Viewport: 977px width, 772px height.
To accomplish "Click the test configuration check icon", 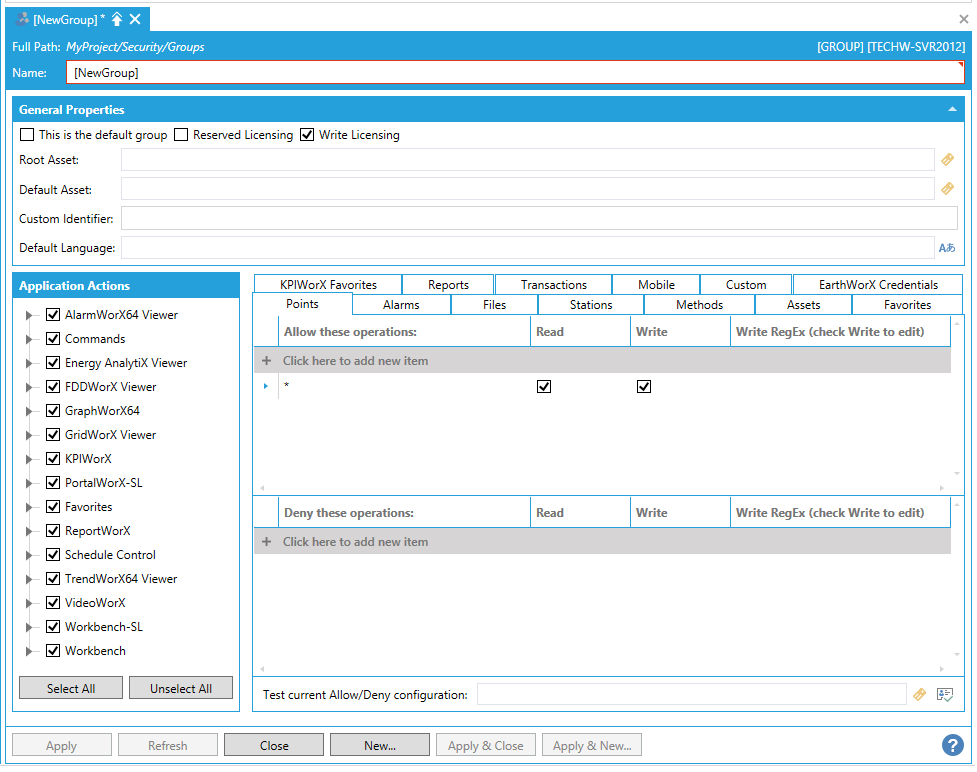I will pos(945,694).
